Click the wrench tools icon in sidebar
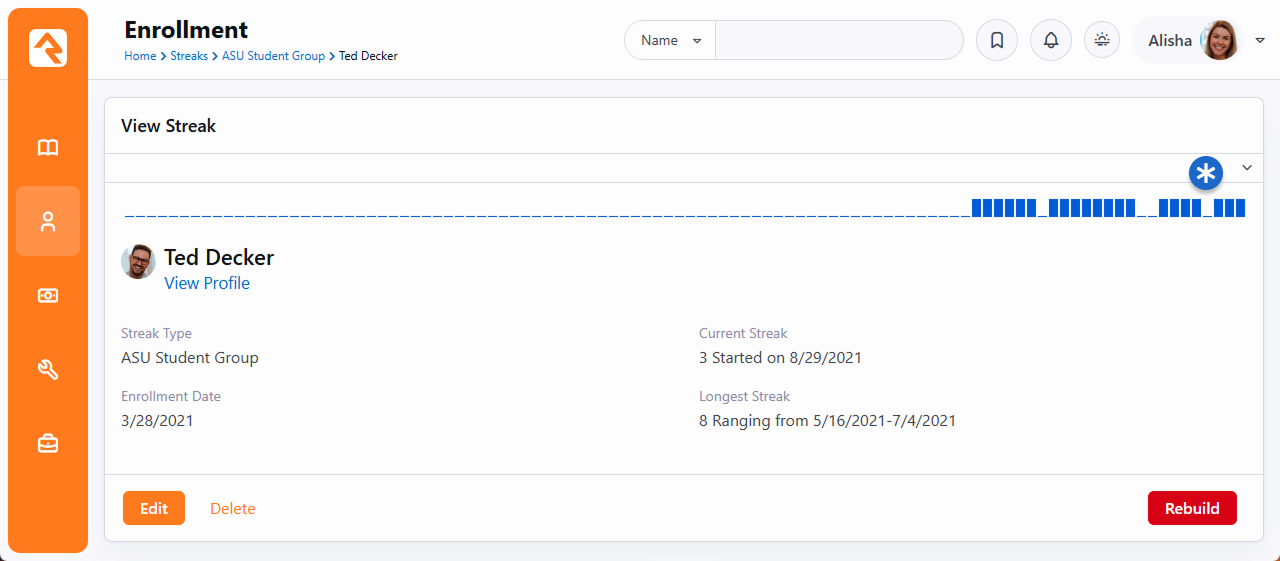The width and height of the screenshot is (1280, 561). coord(48,370)
